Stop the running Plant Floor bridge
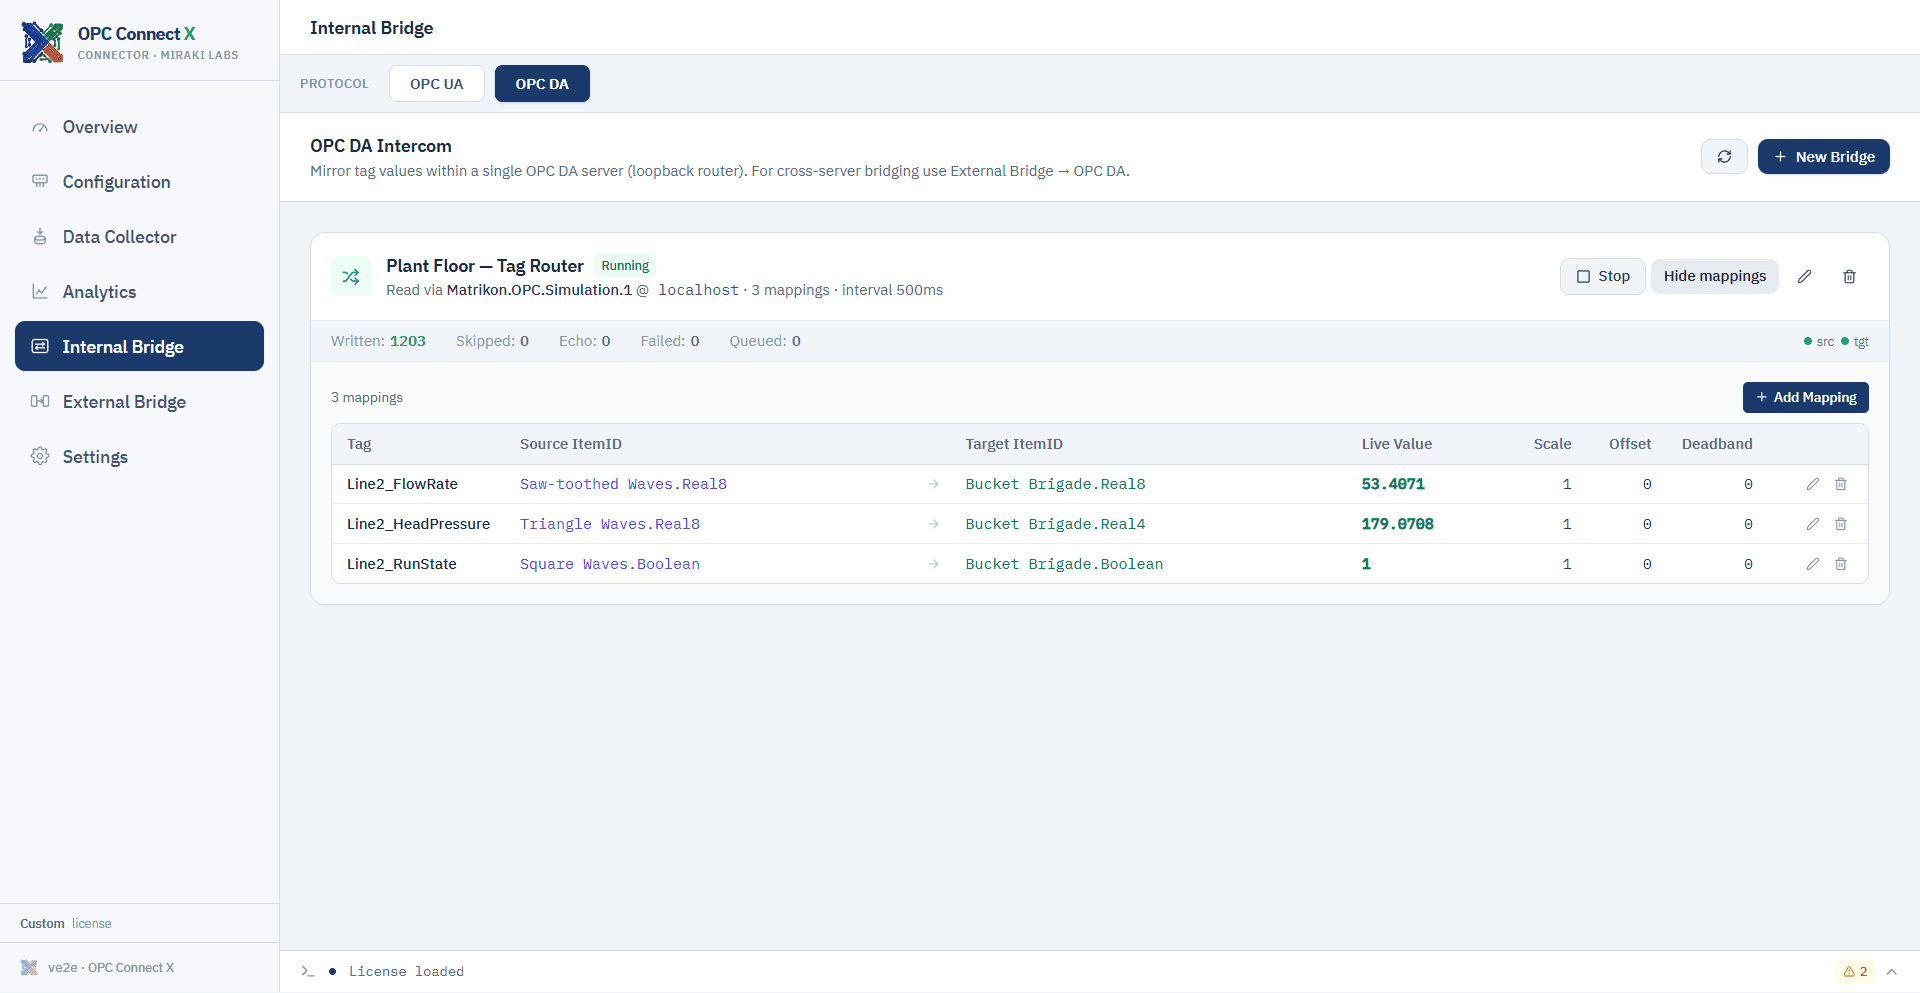Screen dimensions: 1920x993 (1602, 276)
